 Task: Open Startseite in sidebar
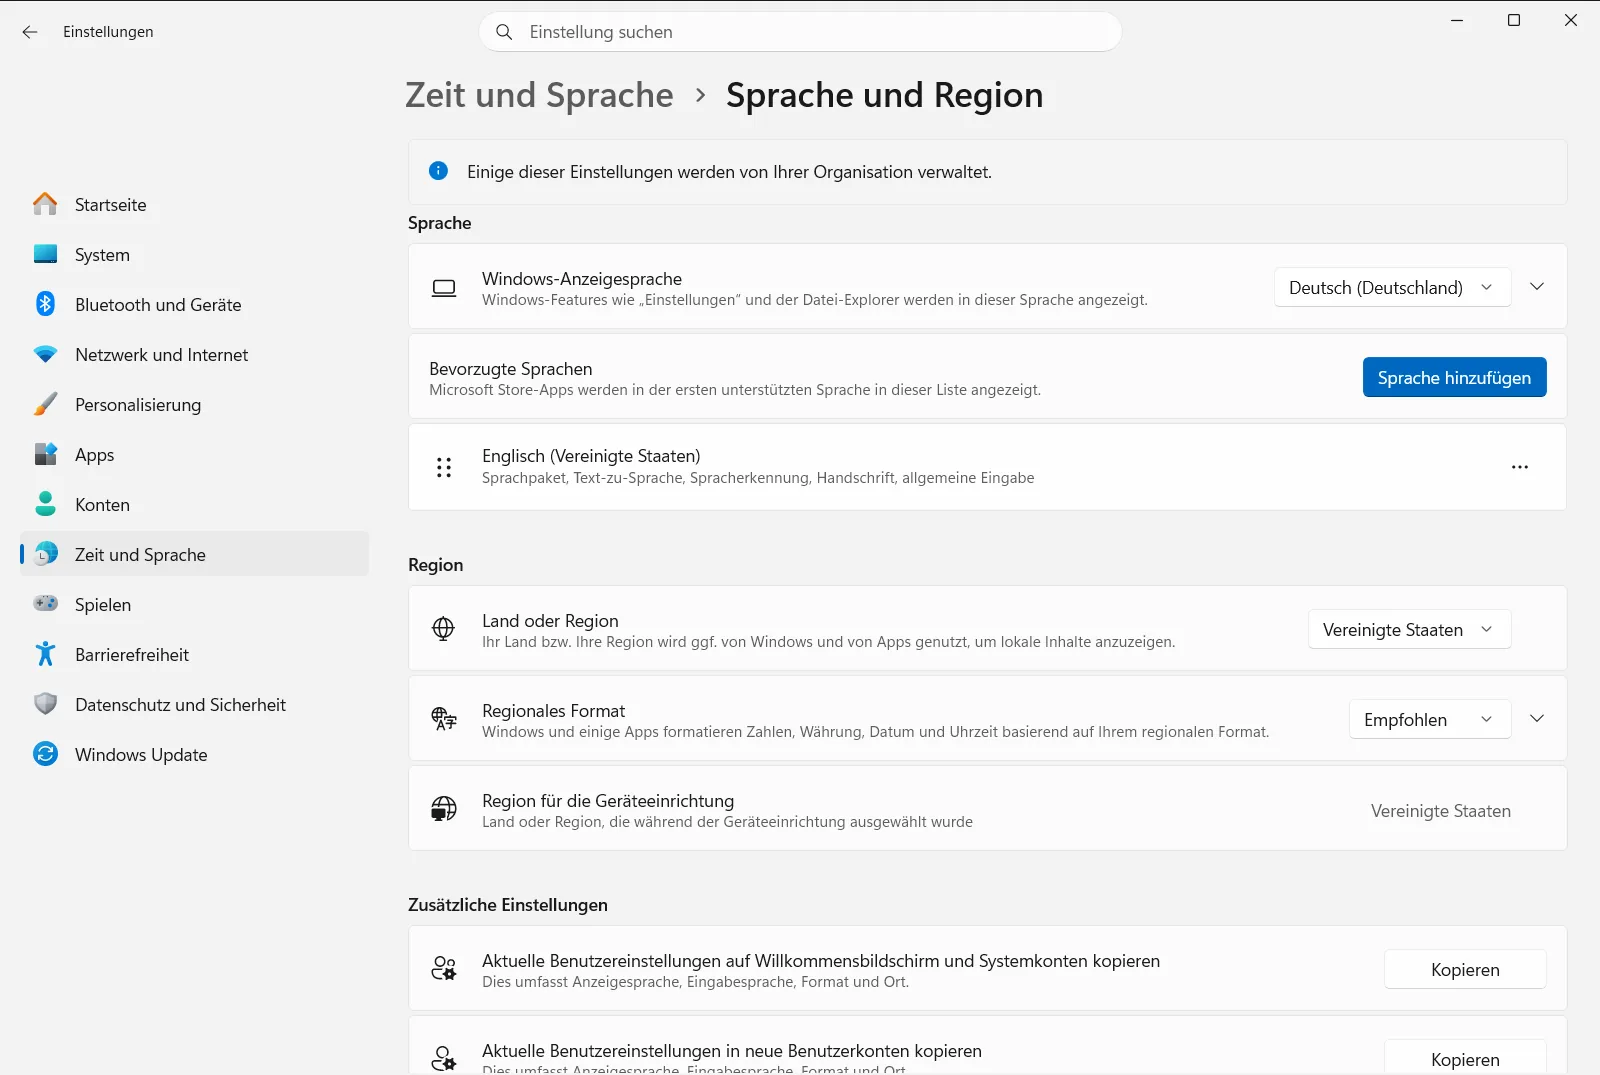coord(194,204)
